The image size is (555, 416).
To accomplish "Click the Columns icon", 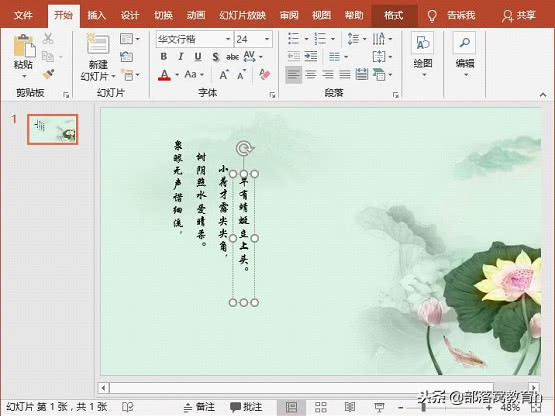I will (334, 57).
